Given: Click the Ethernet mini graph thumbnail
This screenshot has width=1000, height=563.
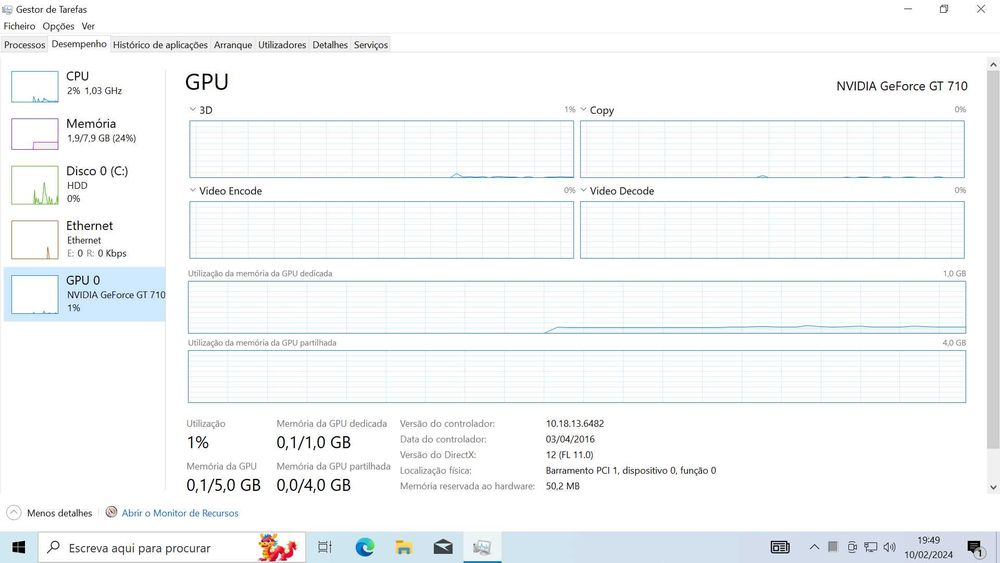Looking at the screenshot, I should [x=34, y=240].
